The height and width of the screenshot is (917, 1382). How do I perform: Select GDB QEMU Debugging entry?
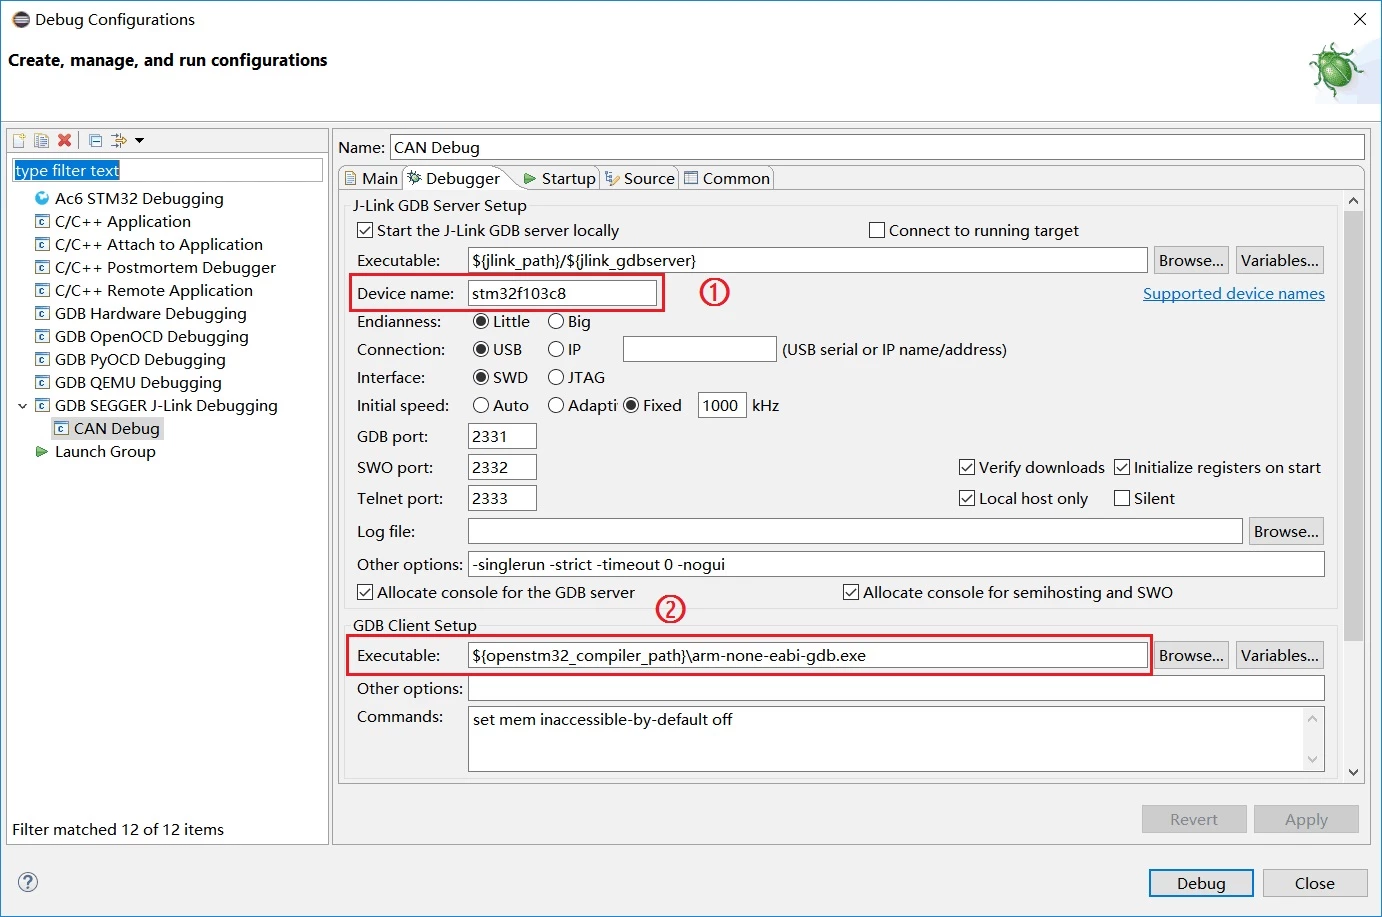pos(138,382)
